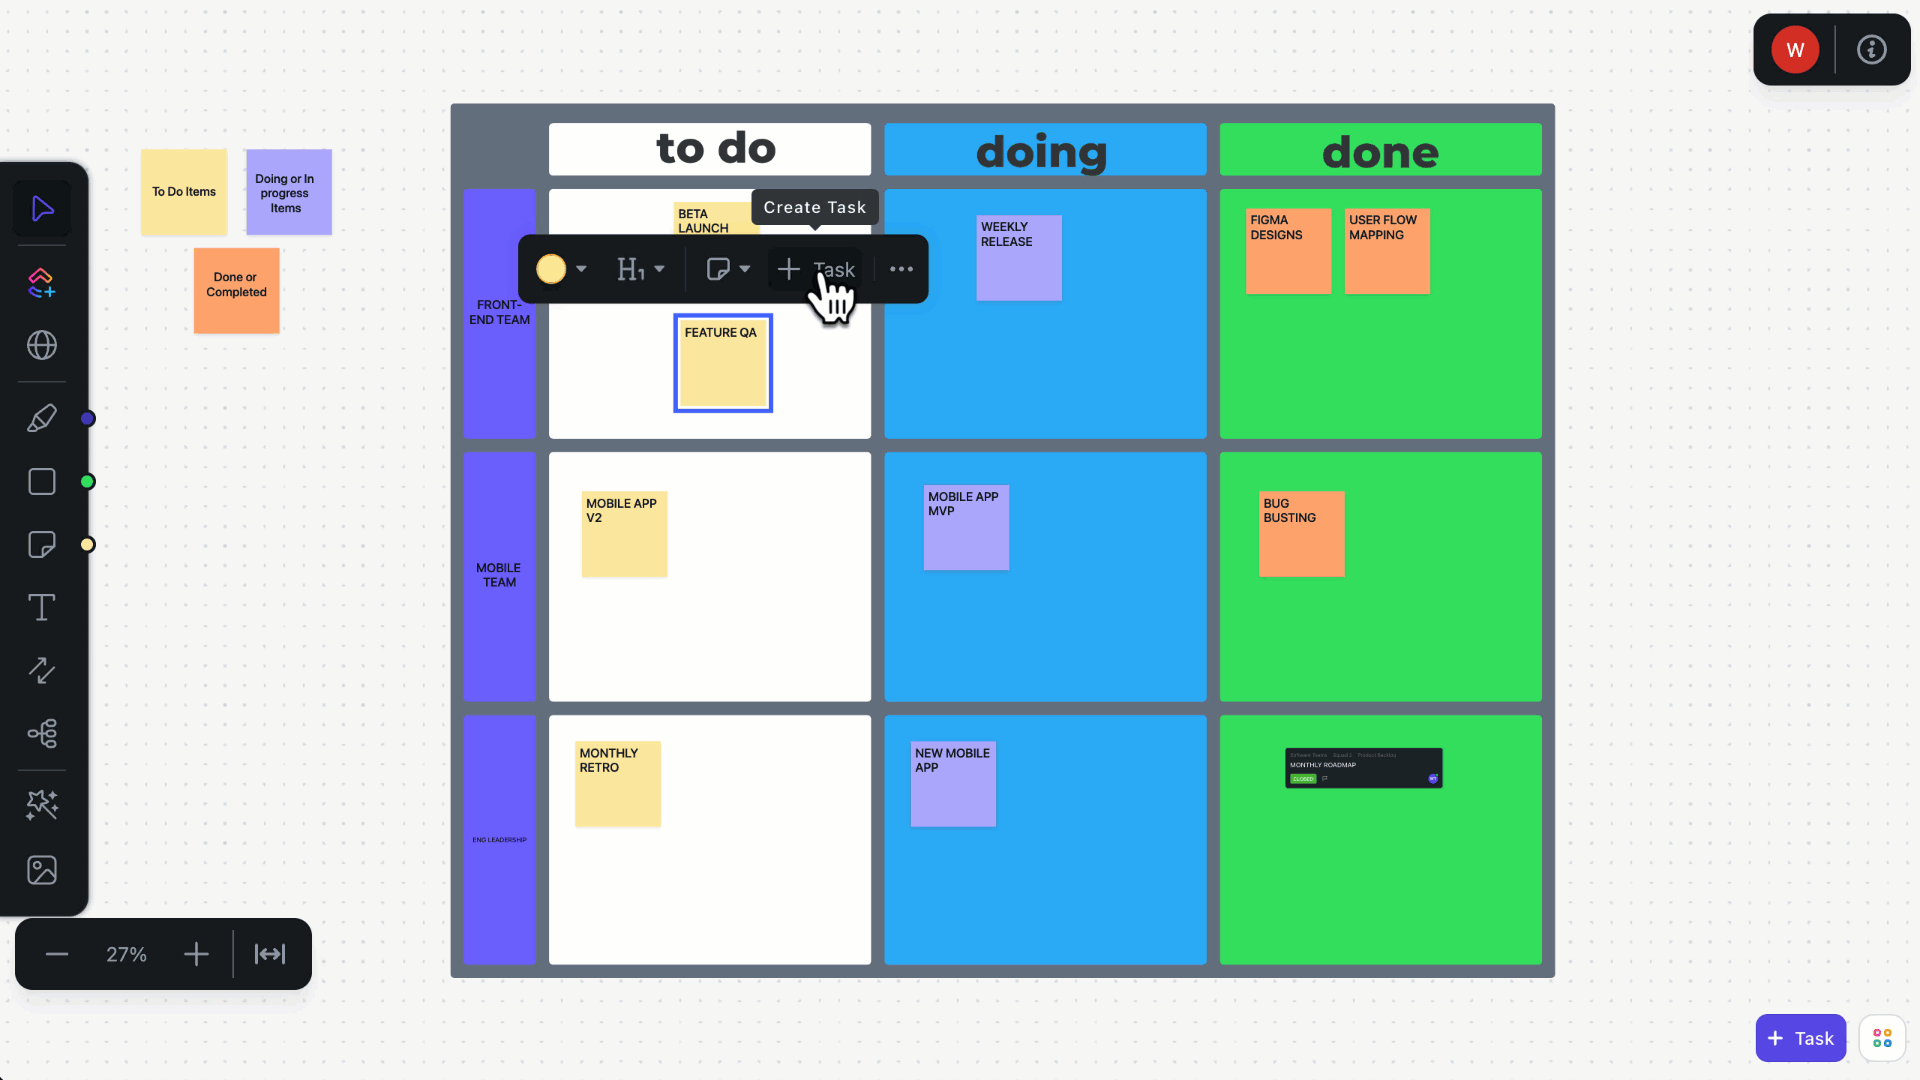Screen dimensions: 1920x1080
Task: Select the Sticky Note tool
Action: [x=42, y=543]
